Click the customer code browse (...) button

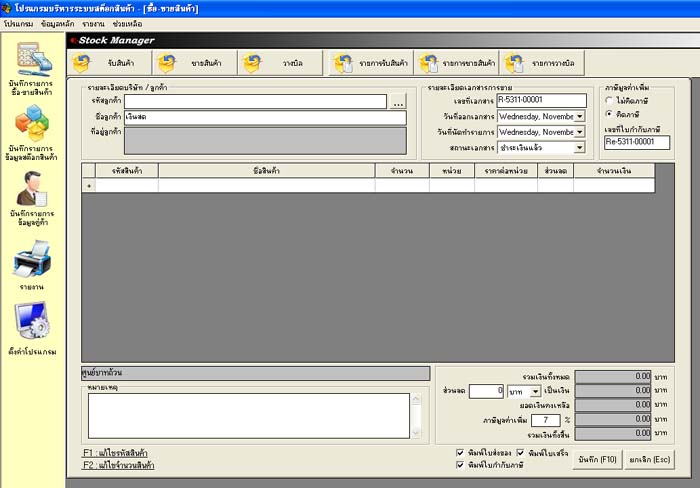[x=398, y=102]
